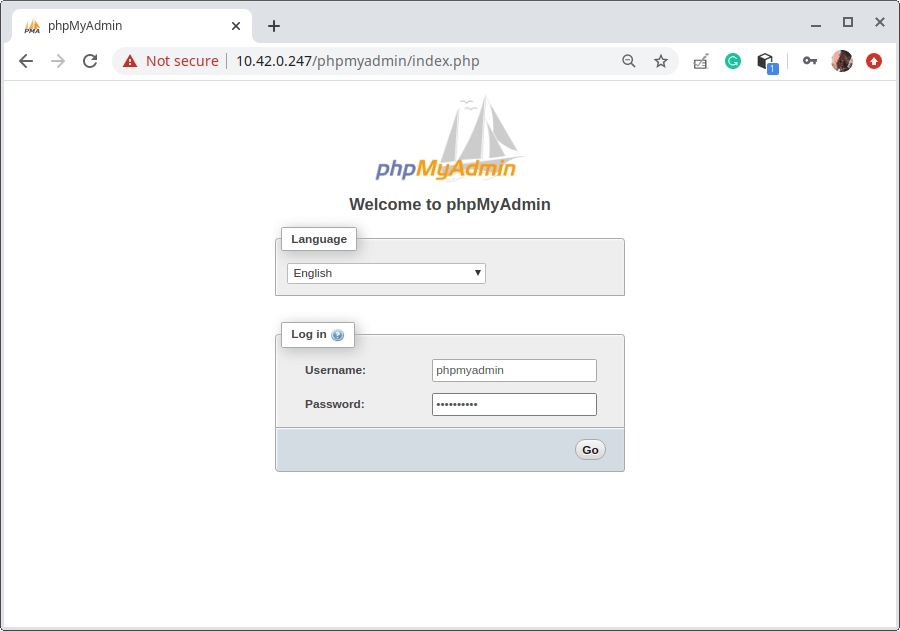Click the key icon in the toolbar
This screenshot has height=631, width=900.
tap(809, 61)
